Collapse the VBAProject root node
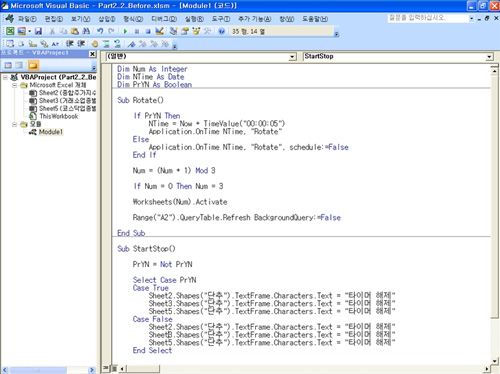The width and height of the screenshot is (500, 374). [x=5, y=77]
